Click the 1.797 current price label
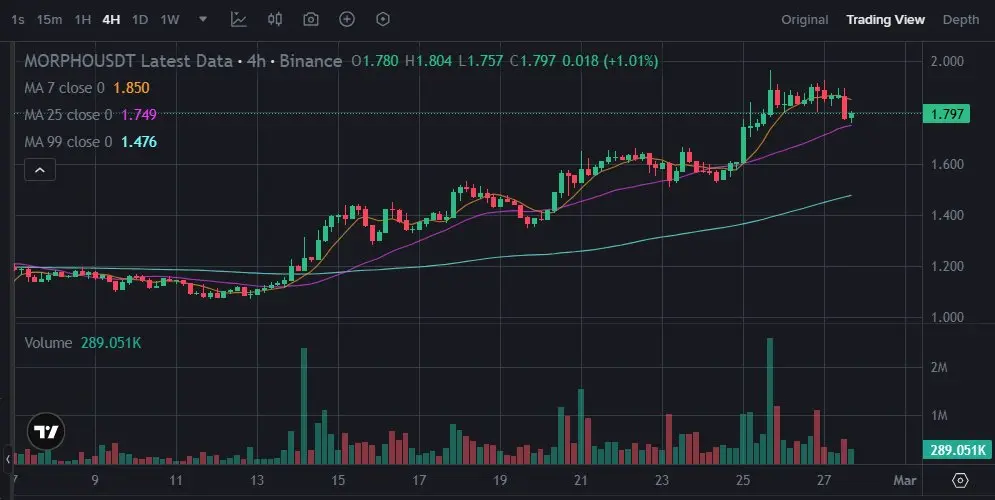995x500 pixels. click(x=946, y=114)
